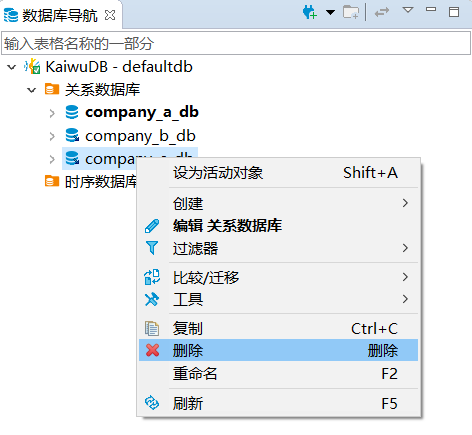Choose 设为活动对象 from context menu
Screen dimensions: 472x435
coord(278,173)
